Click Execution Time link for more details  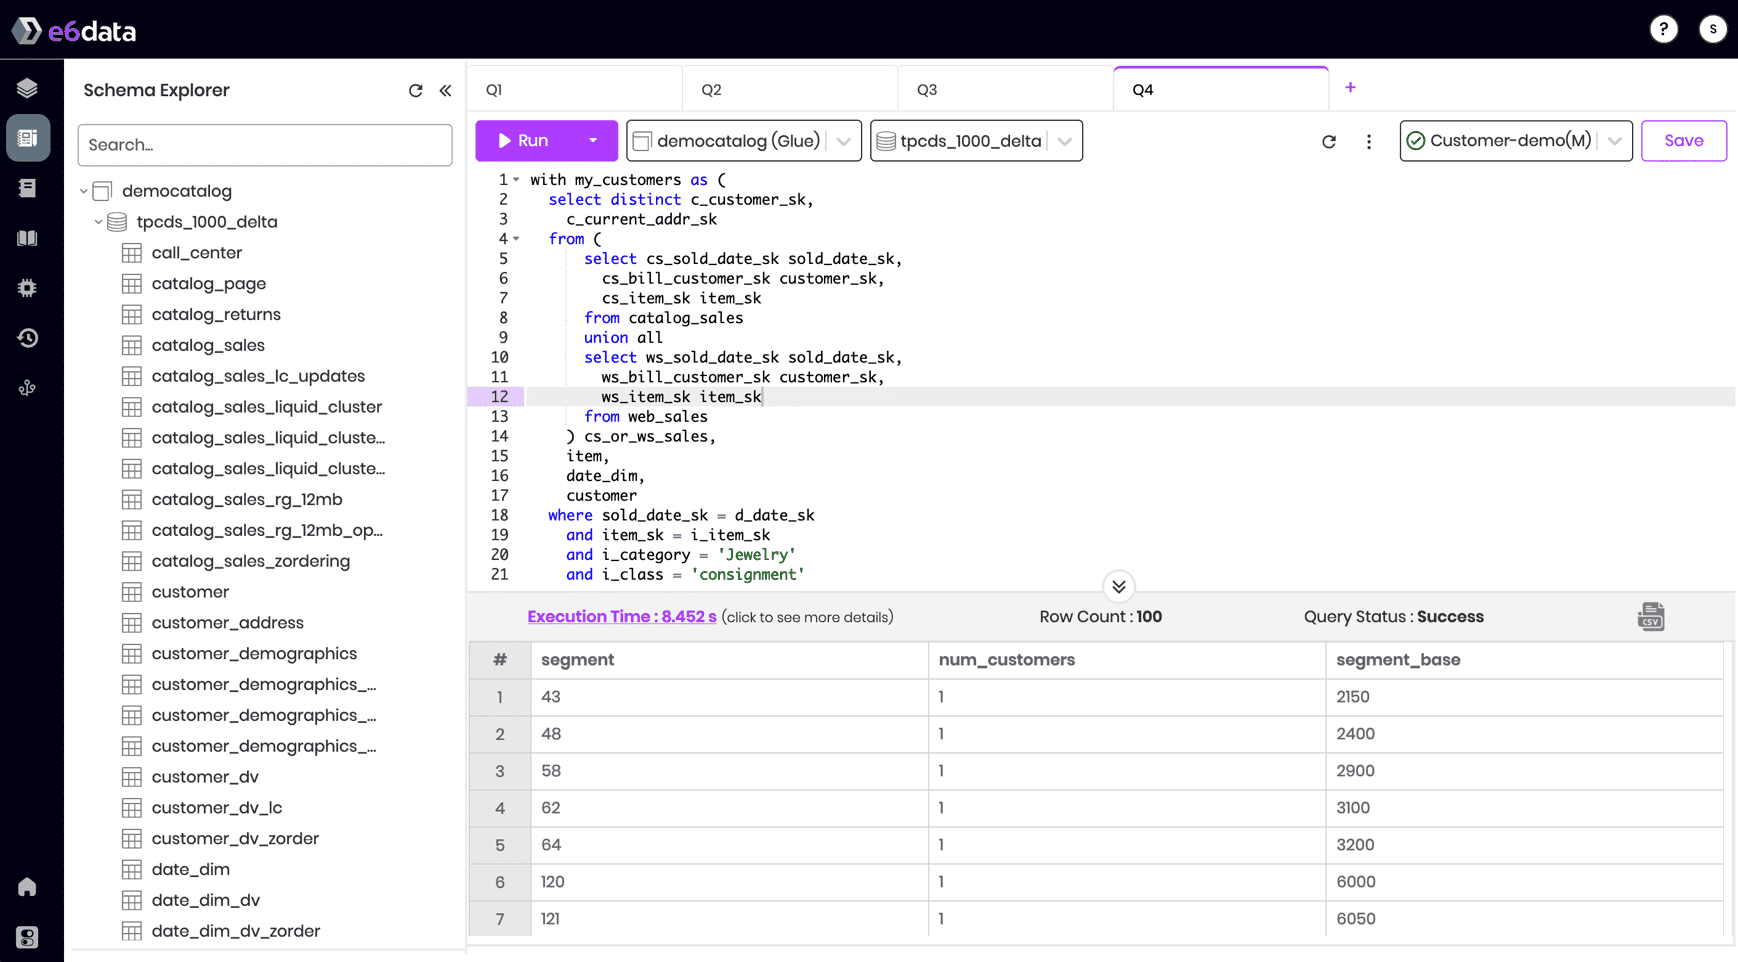click(x=621, y=616)
